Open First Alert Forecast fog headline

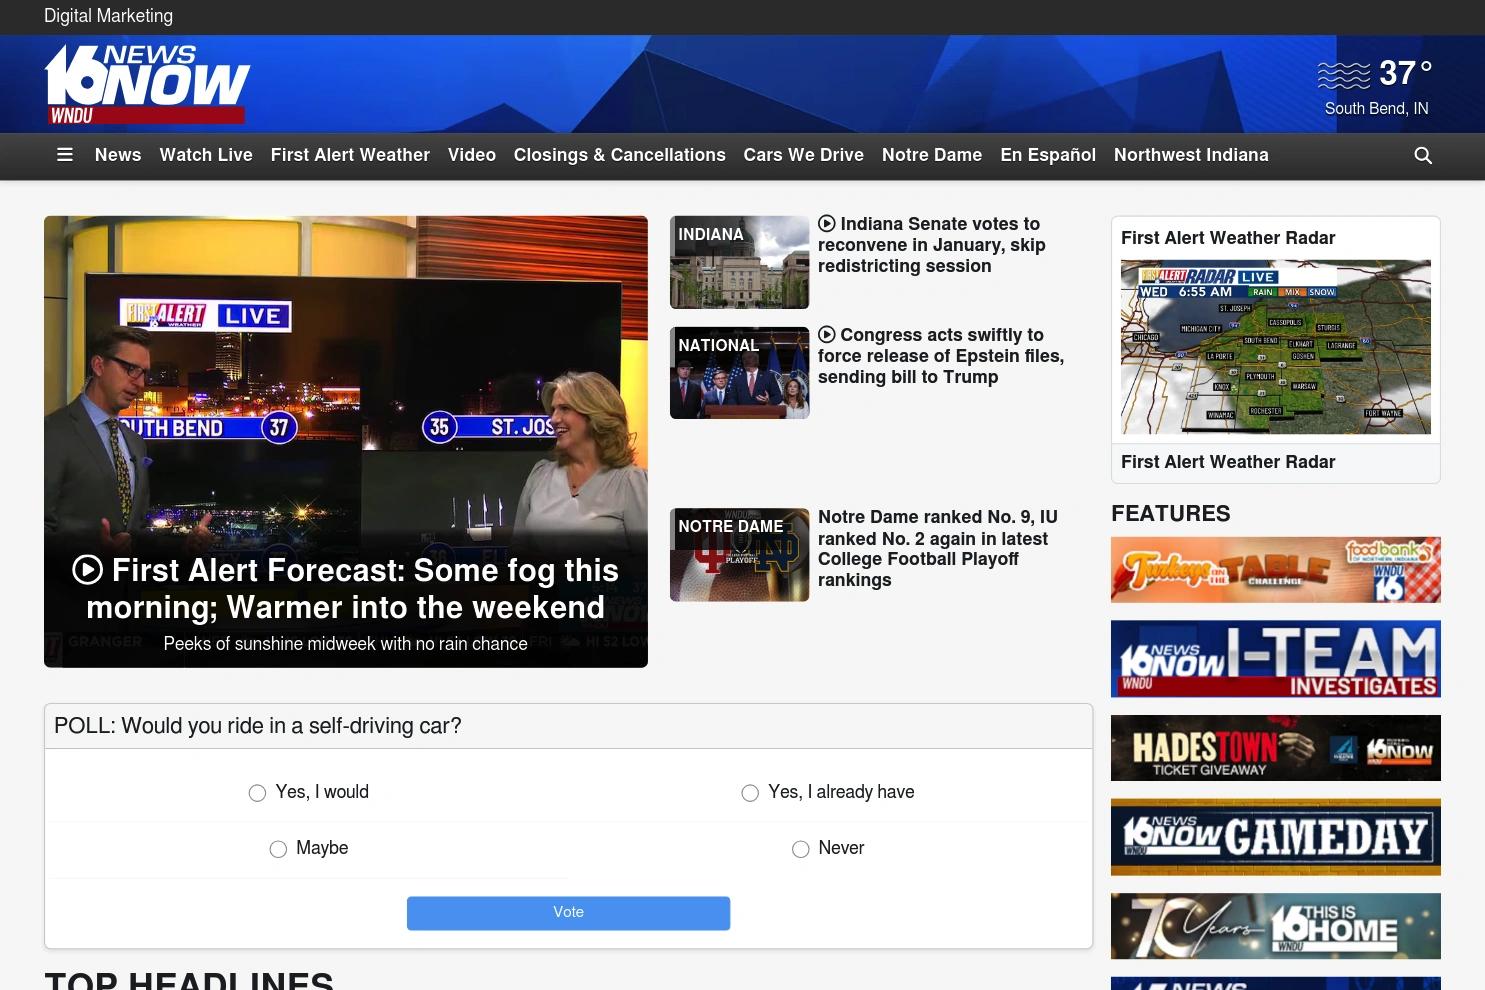pos(346,588)
